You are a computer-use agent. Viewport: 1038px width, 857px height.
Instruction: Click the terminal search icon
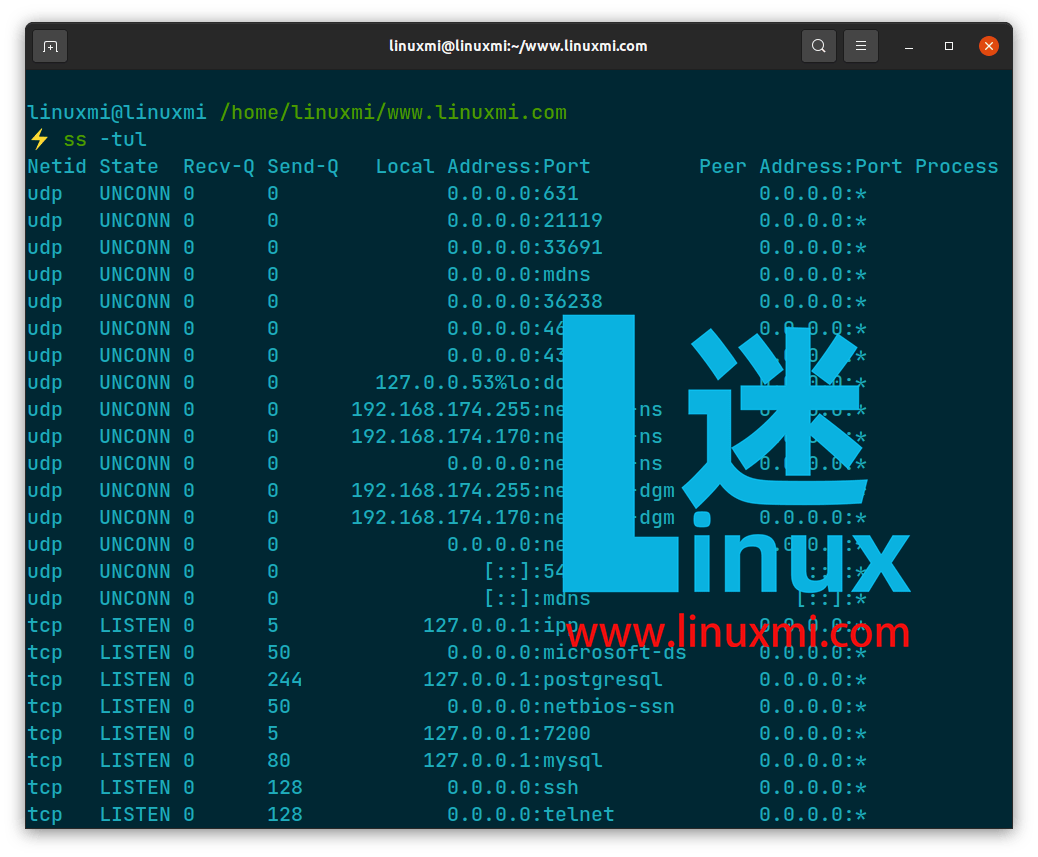[818, 46]
